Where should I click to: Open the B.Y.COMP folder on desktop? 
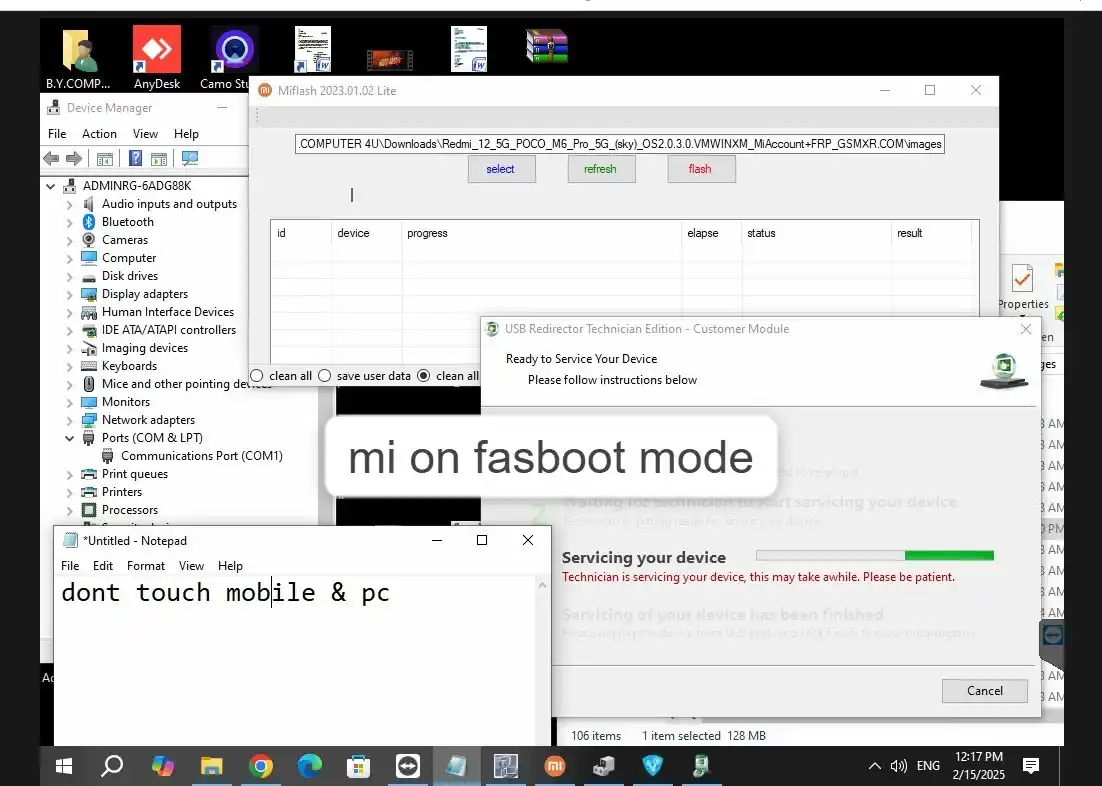(x=78, y=58)
